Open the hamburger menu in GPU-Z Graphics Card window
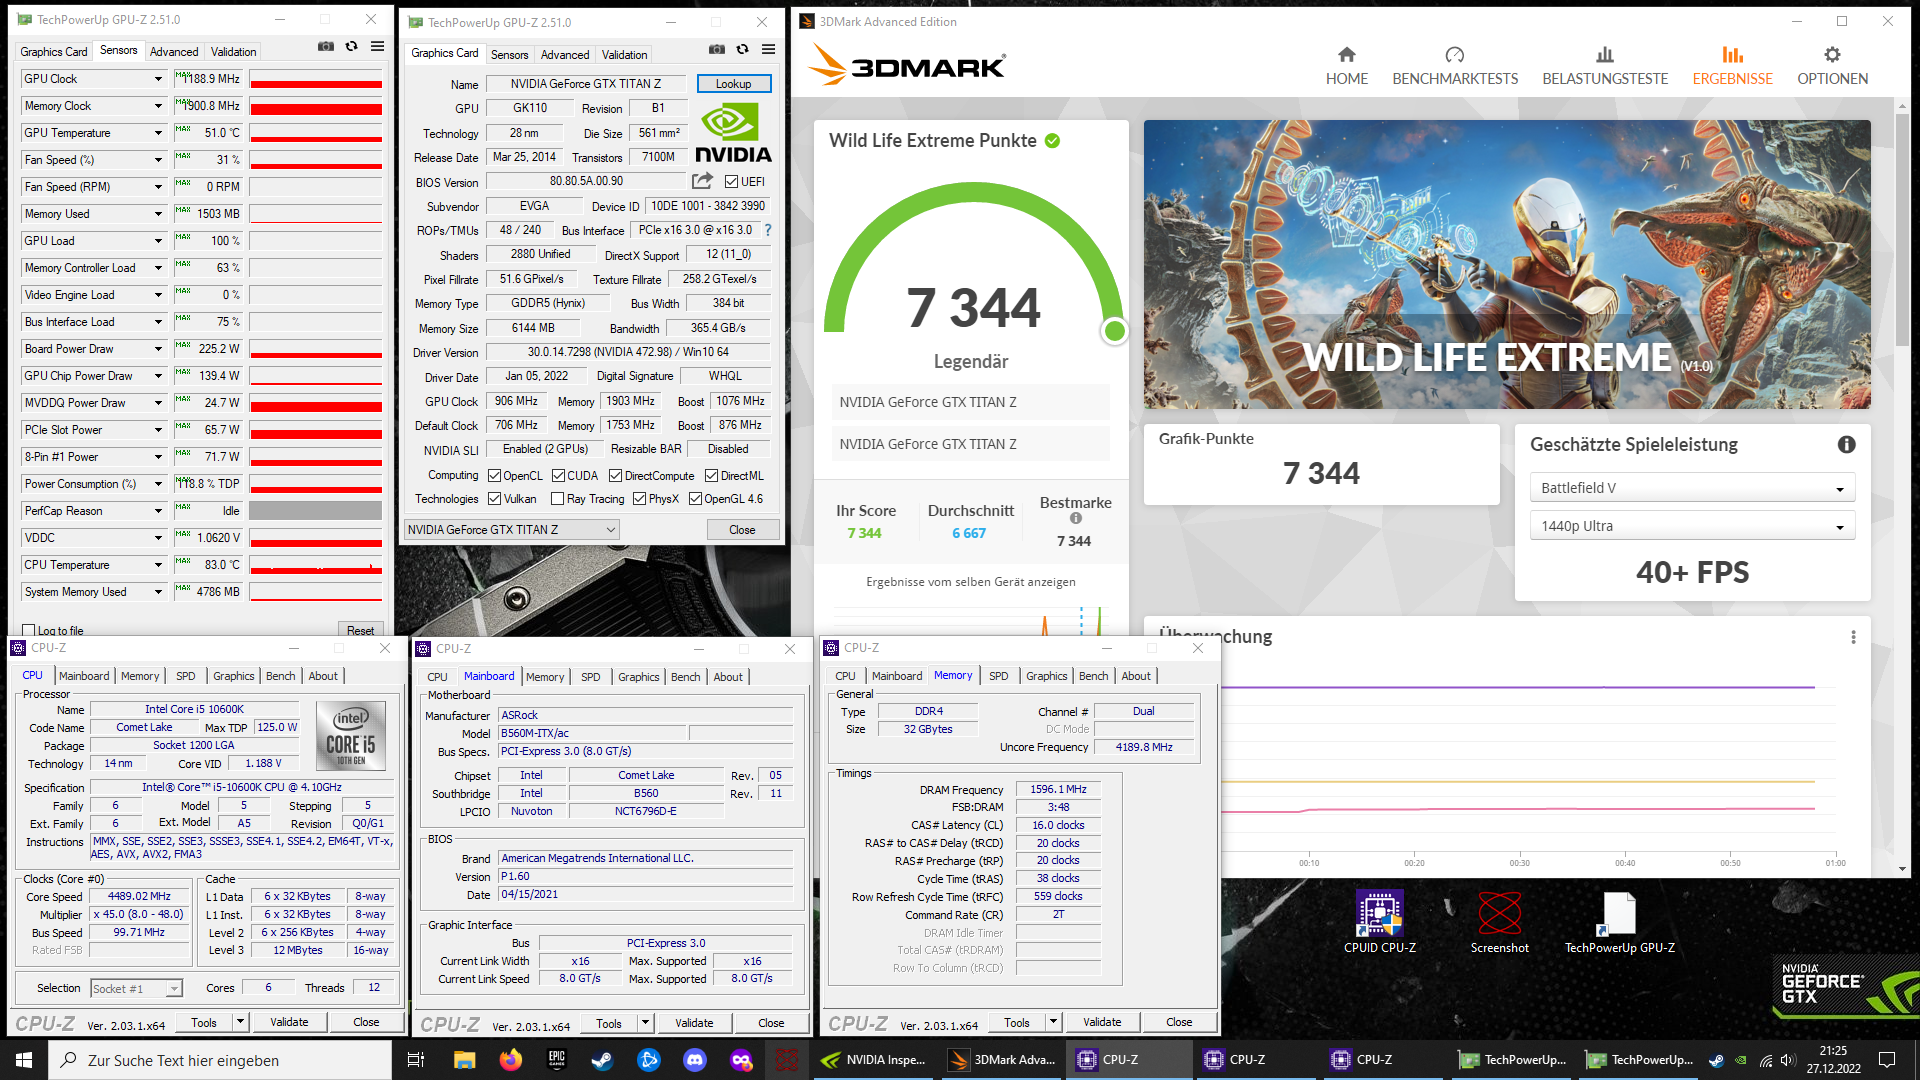 769,49
